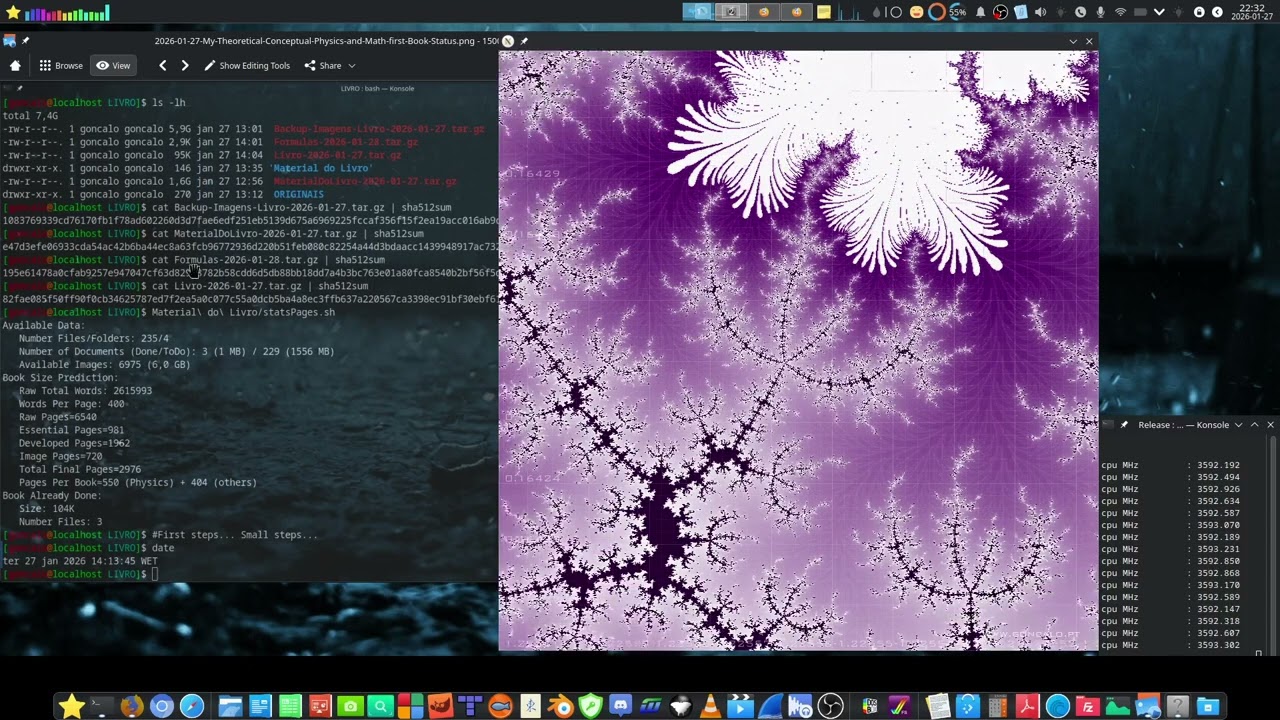Viewport: 1280px width, 720px height.
Task: Click the Gwenview window menu icon
Action: point(9,41)
